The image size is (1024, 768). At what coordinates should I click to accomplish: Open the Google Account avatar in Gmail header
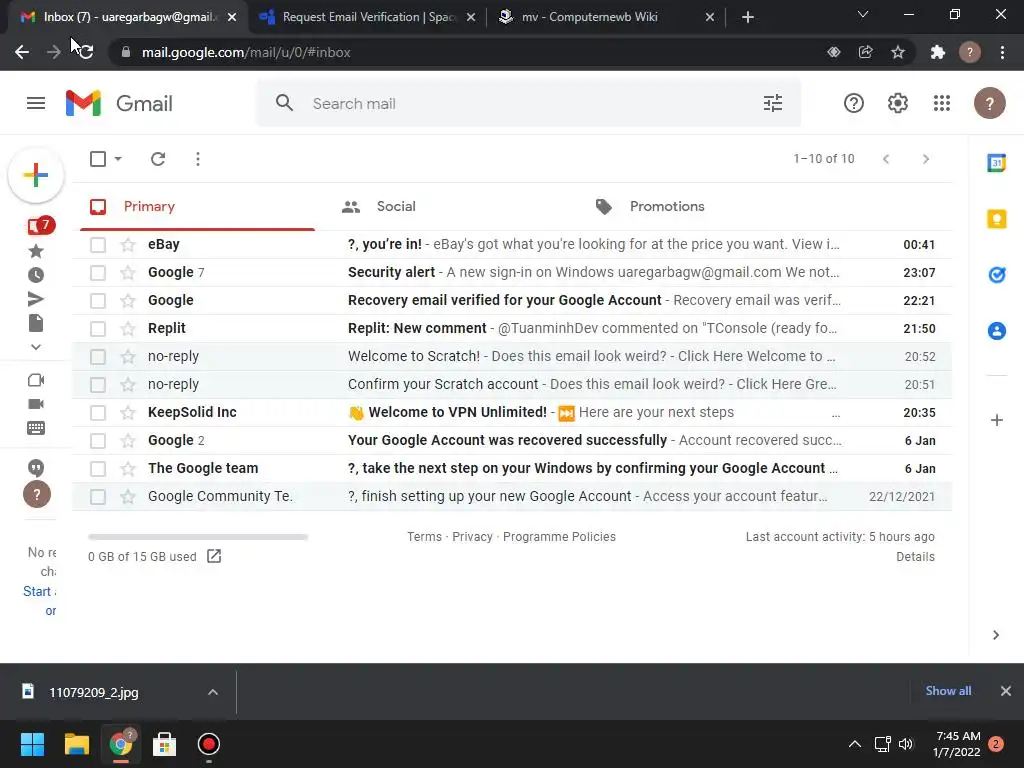point(989,103)
